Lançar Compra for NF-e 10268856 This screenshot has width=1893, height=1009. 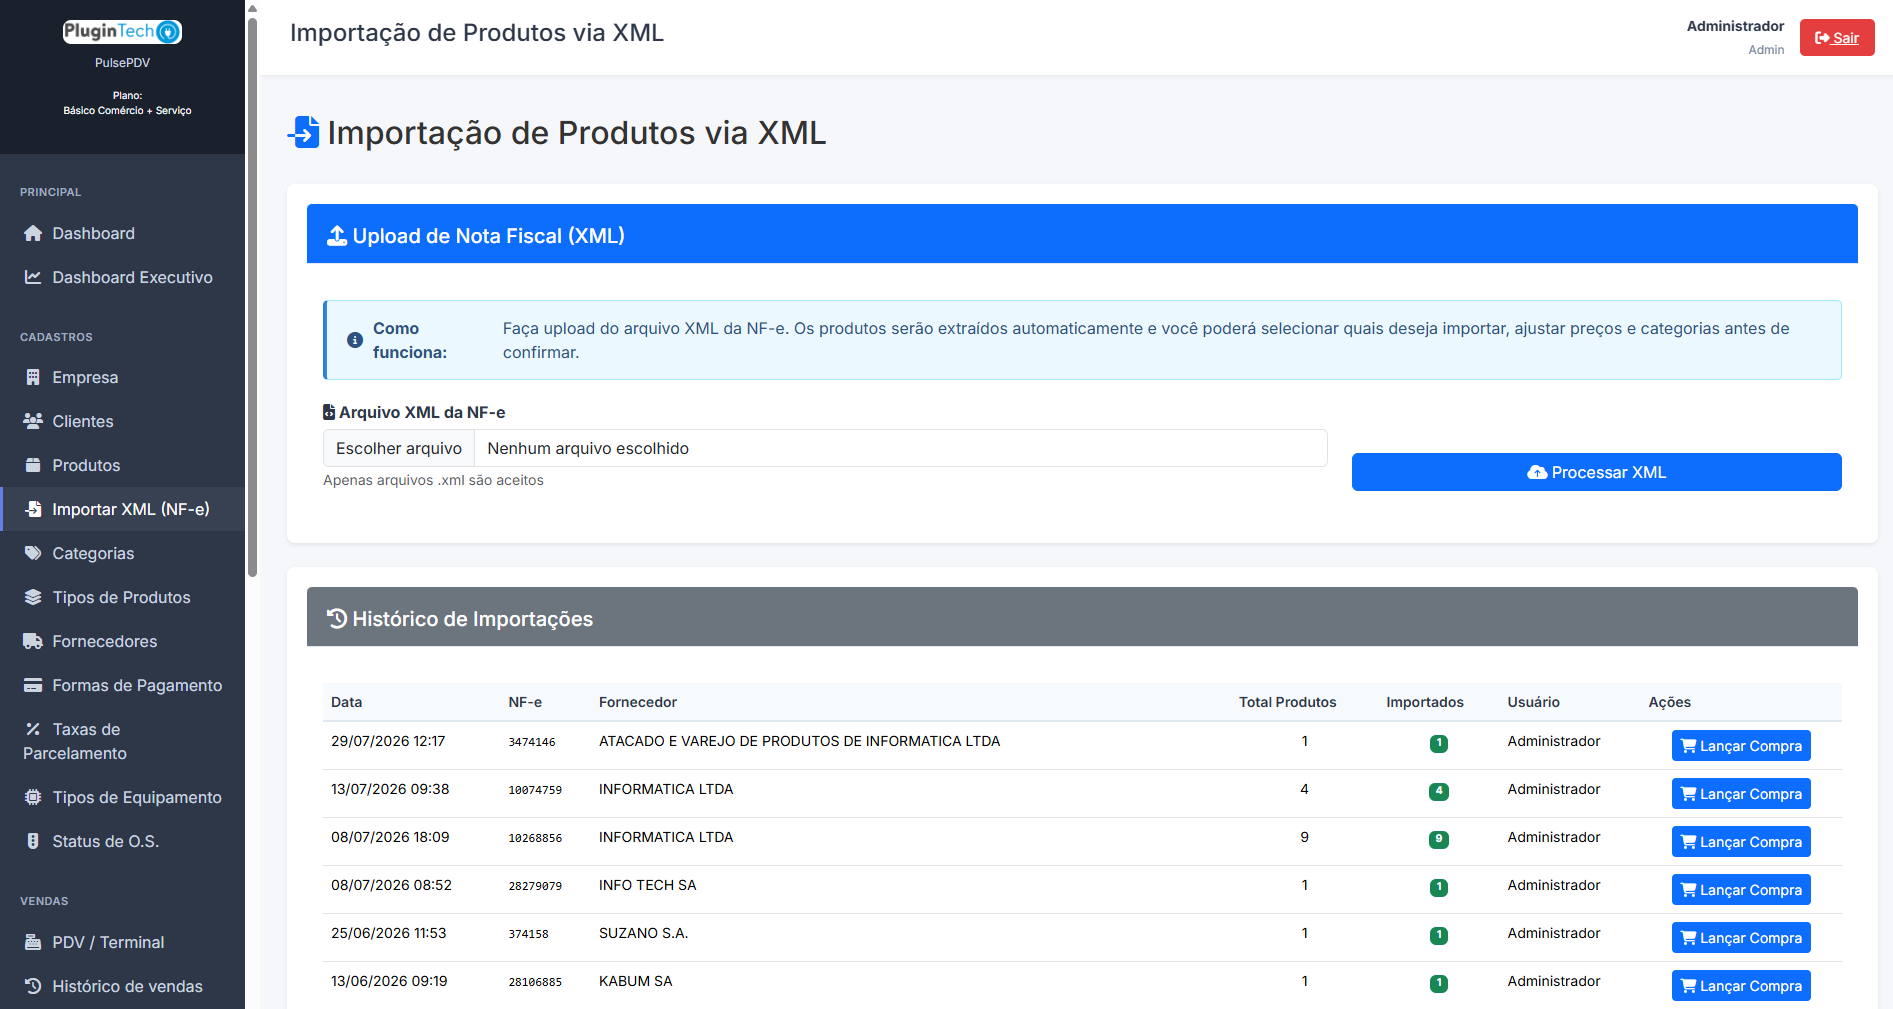pos(1741,842)
